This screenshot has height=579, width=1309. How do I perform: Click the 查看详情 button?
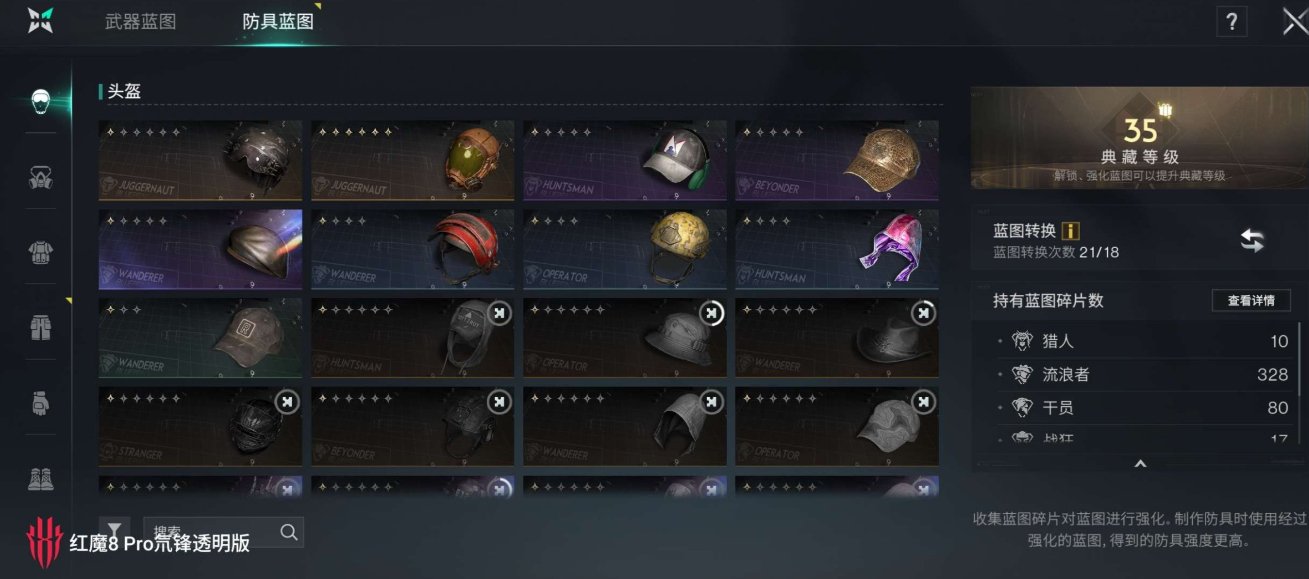coord(1251,301)
